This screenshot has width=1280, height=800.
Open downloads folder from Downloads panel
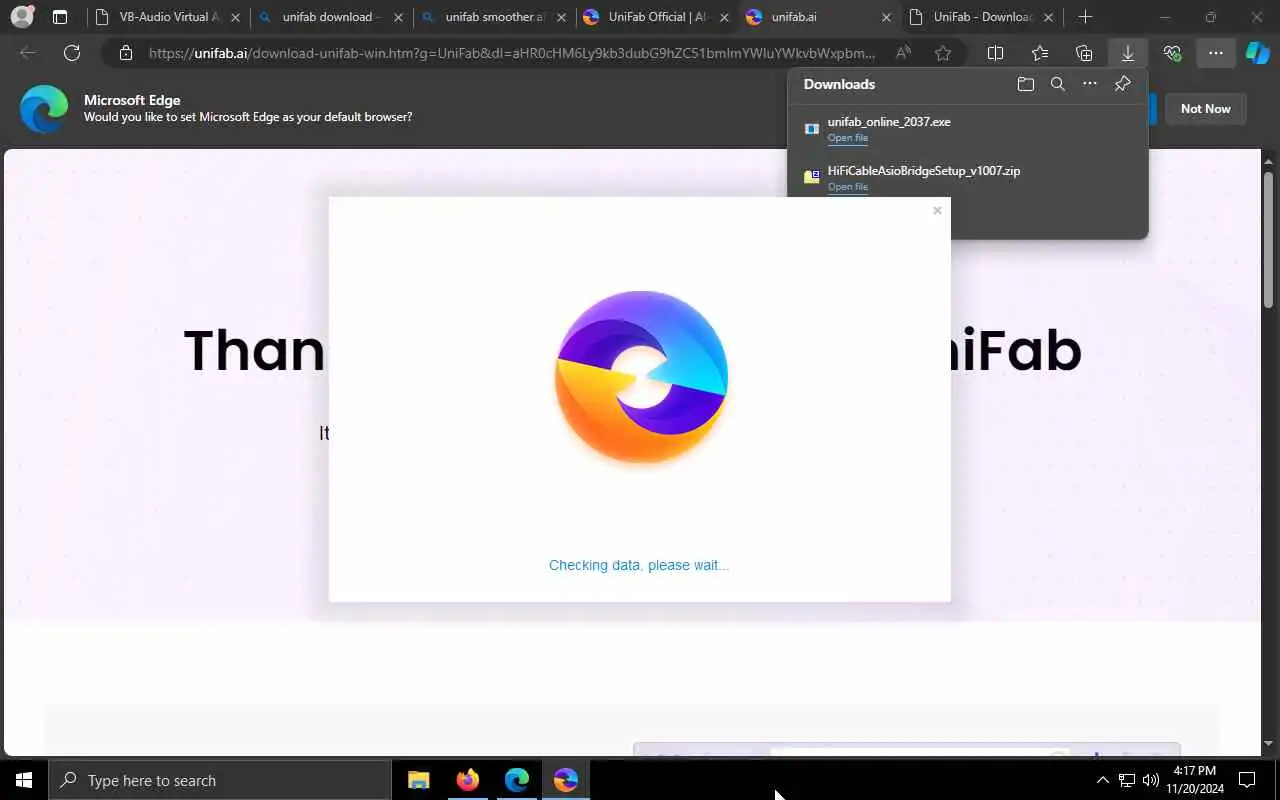[1025, 84]
